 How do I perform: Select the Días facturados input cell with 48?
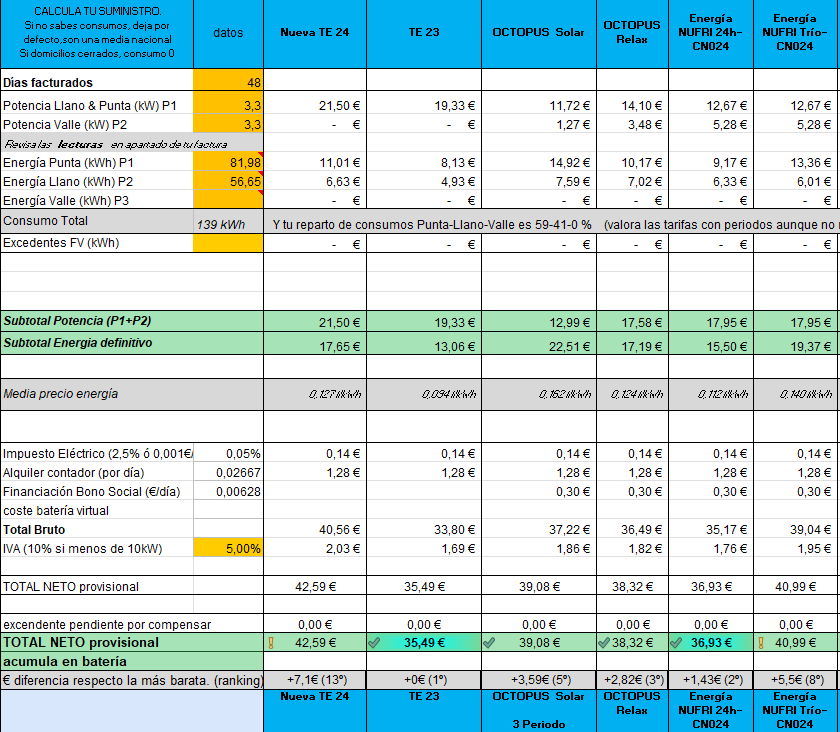pos(228,80)
